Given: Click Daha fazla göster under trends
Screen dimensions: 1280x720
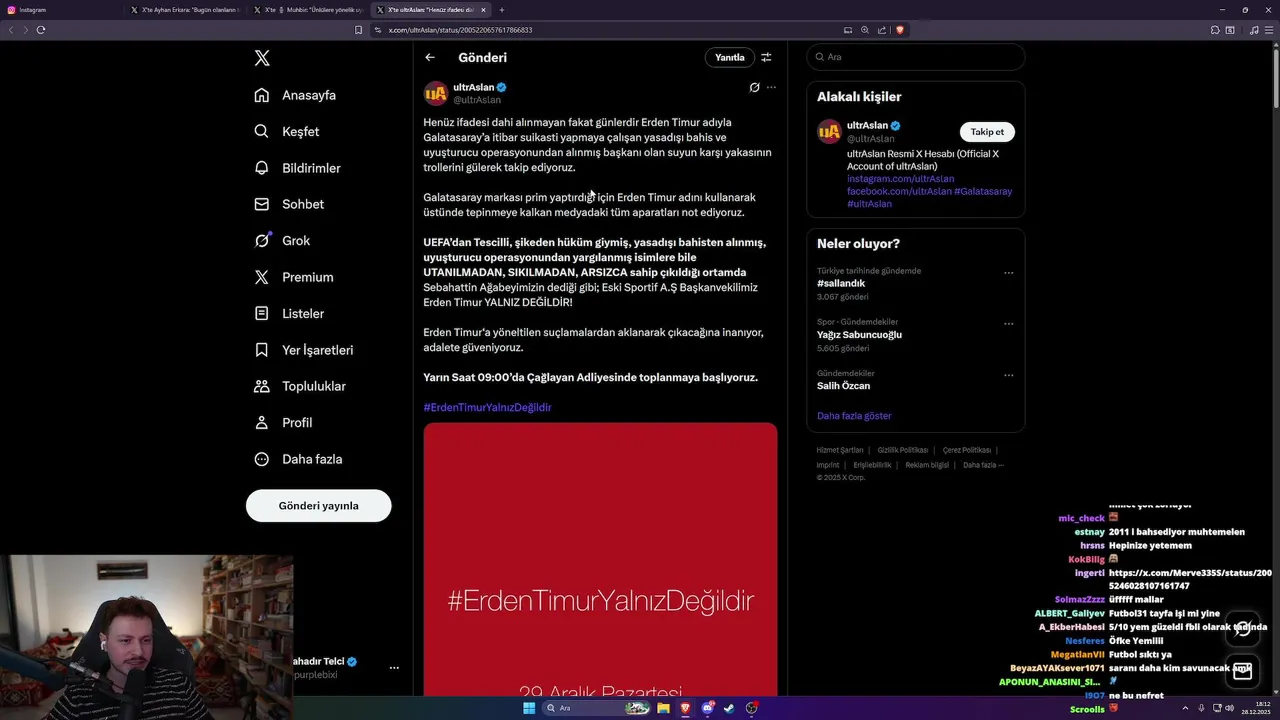Looking at the screenshot, I should (854, 415).
